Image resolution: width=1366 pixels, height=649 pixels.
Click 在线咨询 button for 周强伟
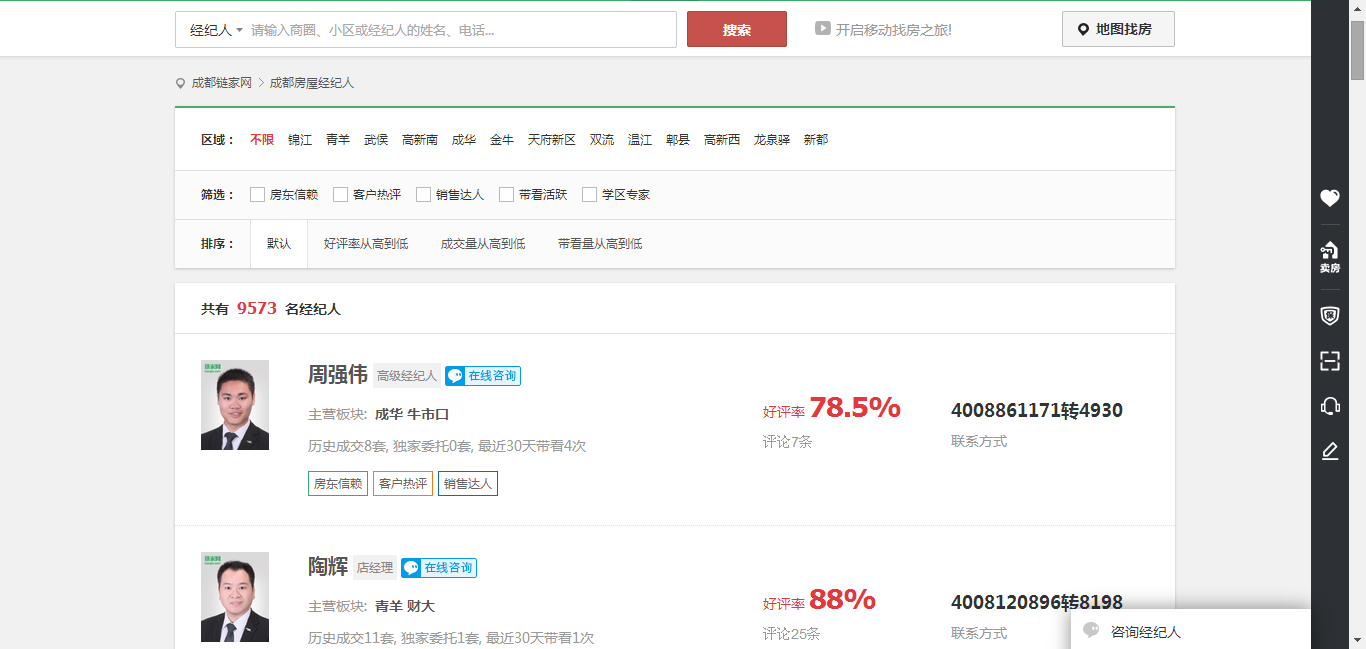483,376
